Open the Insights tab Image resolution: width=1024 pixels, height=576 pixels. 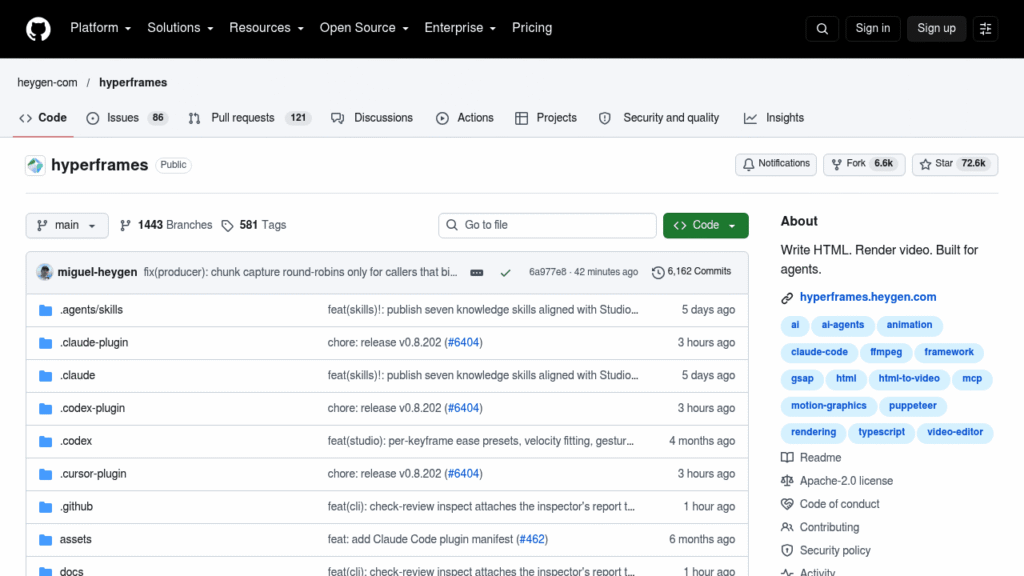click(x=774, y=118)
